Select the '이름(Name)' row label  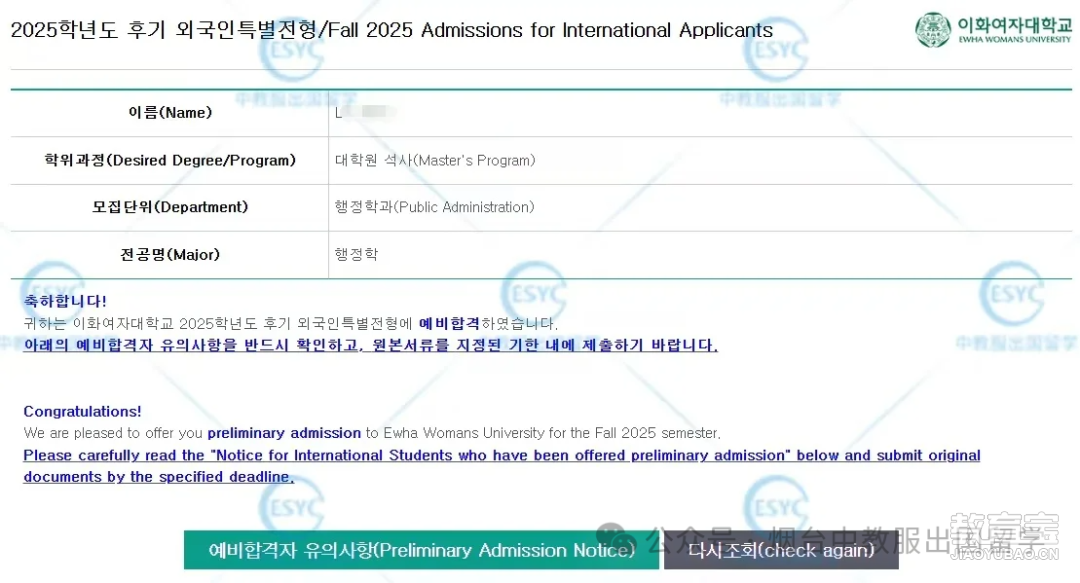[x=170, y=112]
